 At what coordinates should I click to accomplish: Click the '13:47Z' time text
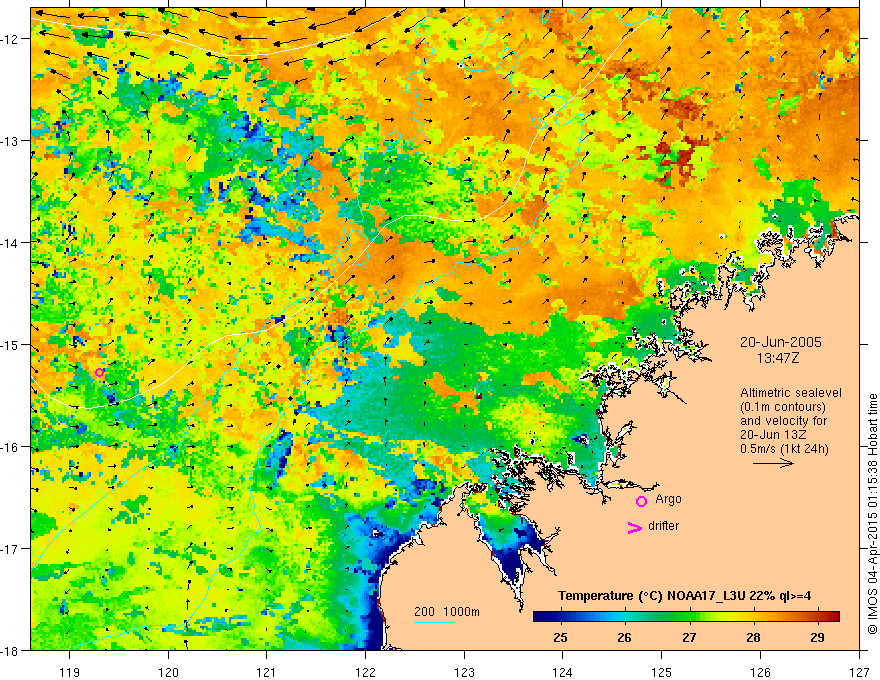click(778, 357)
